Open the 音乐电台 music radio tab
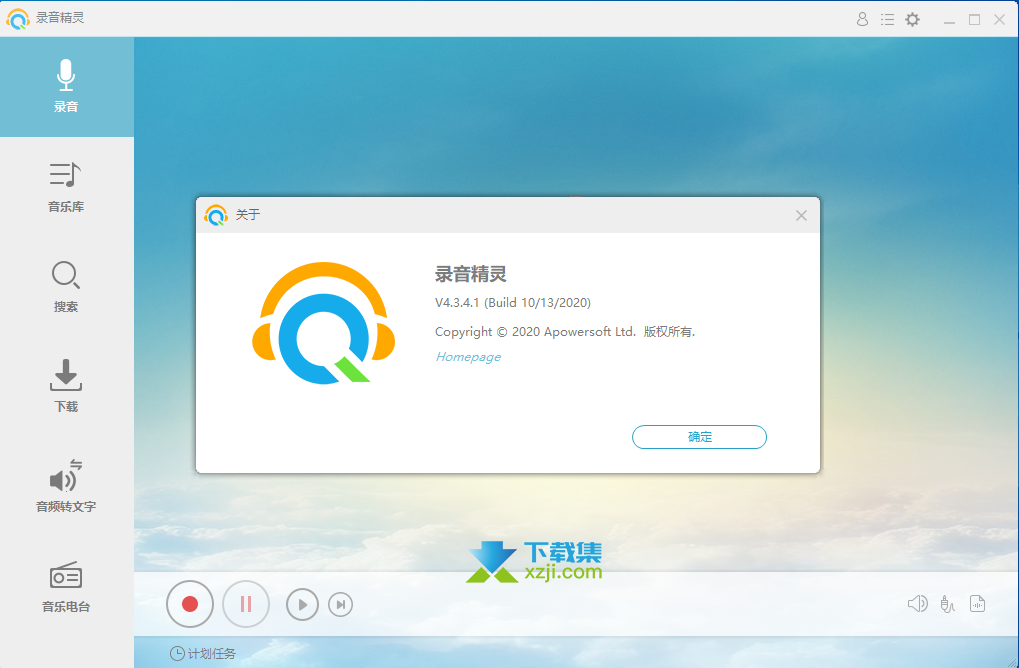 [66, 587]
